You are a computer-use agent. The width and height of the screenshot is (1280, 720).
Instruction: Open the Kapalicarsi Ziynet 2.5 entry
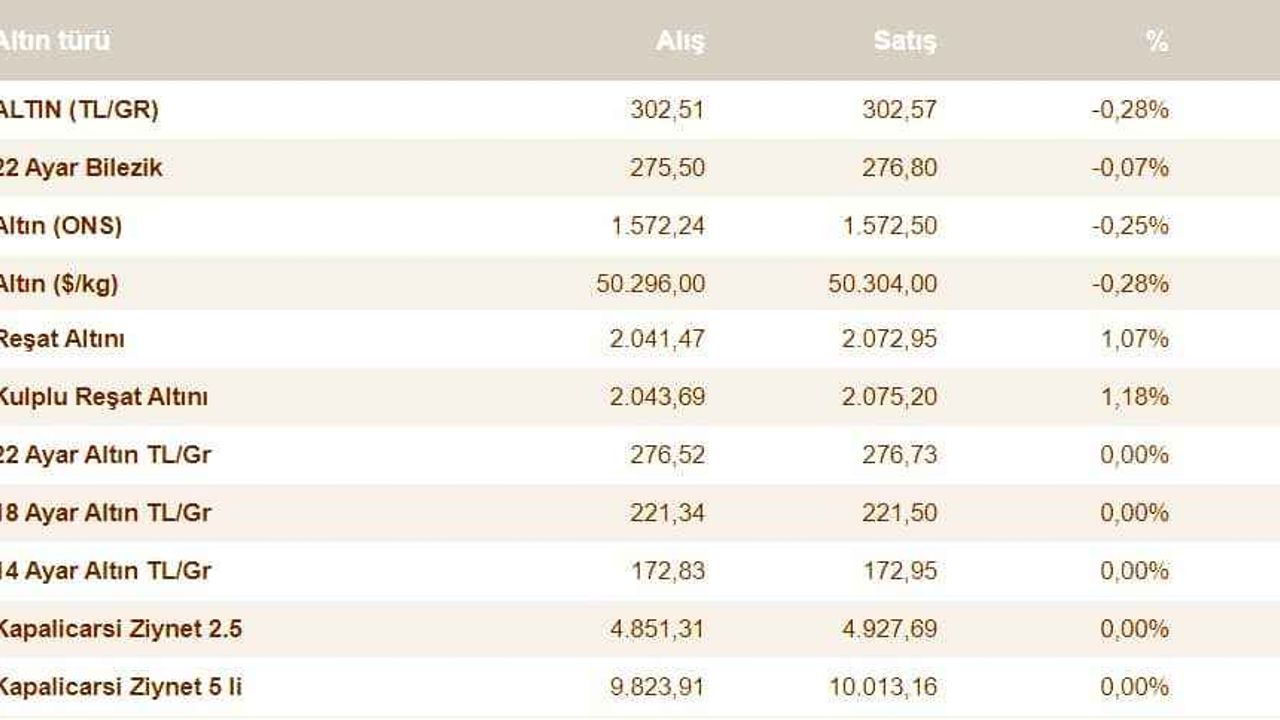pyautogui.click(x=120, y=629)
